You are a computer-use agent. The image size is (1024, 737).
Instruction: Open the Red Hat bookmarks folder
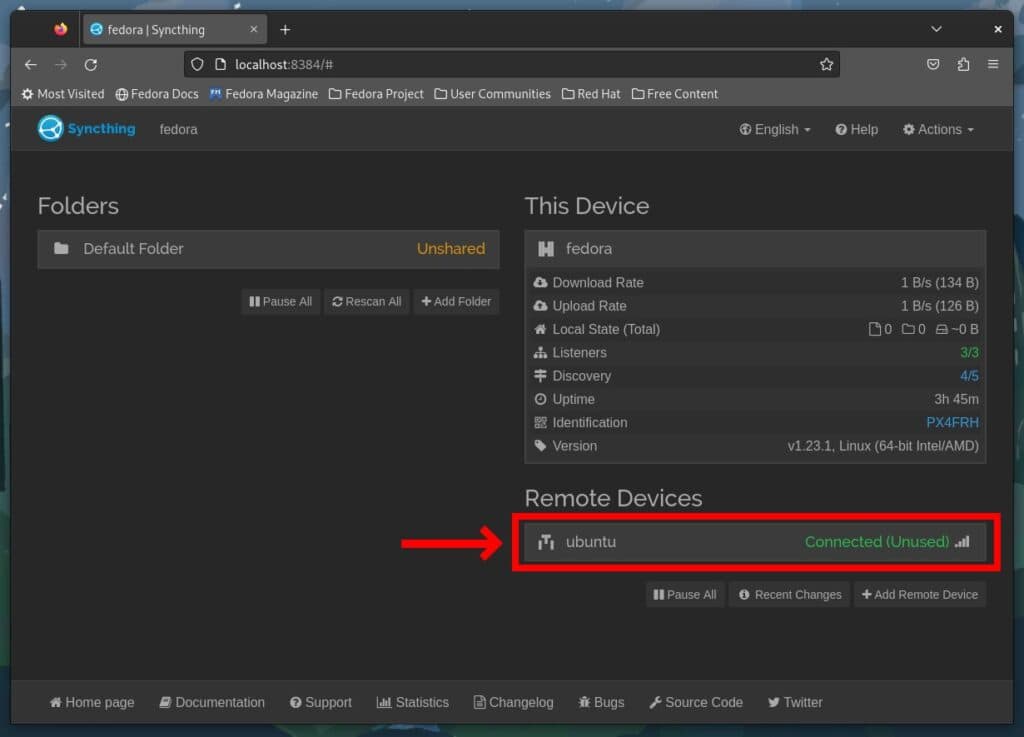591,94
